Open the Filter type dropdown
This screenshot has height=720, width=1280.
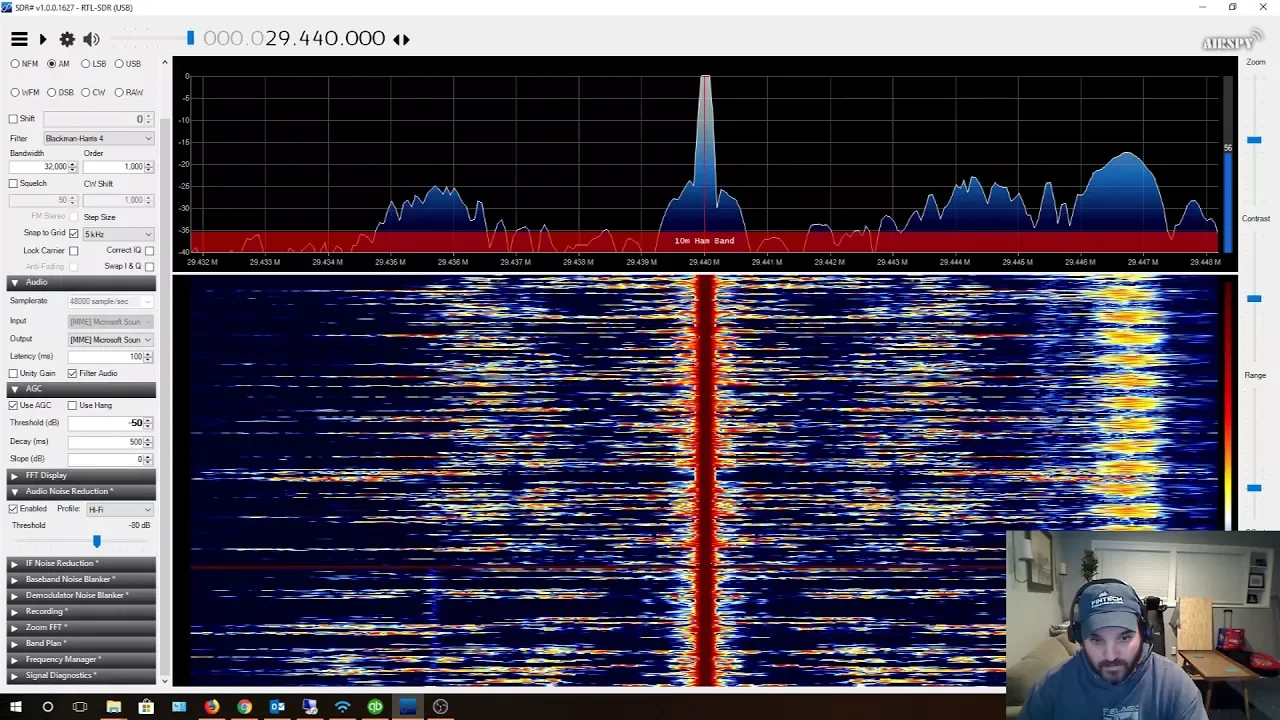(x=98, y=139)
